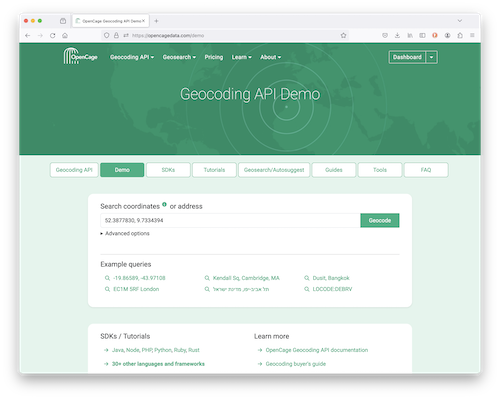This screenshot has height=399, width=500.
Task: Open the FAQ tab
Action: point(426,170)
